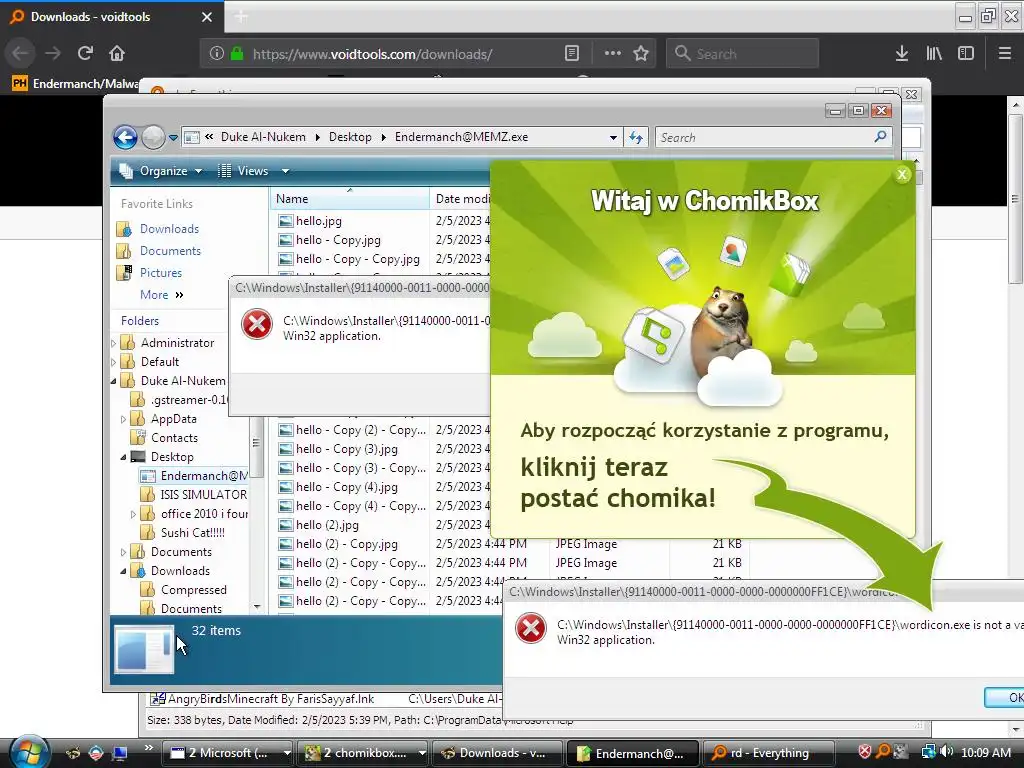Select Duke Al-Nukem in the breadcrumb
This screenshot has height=768, width=1024.
263,137
